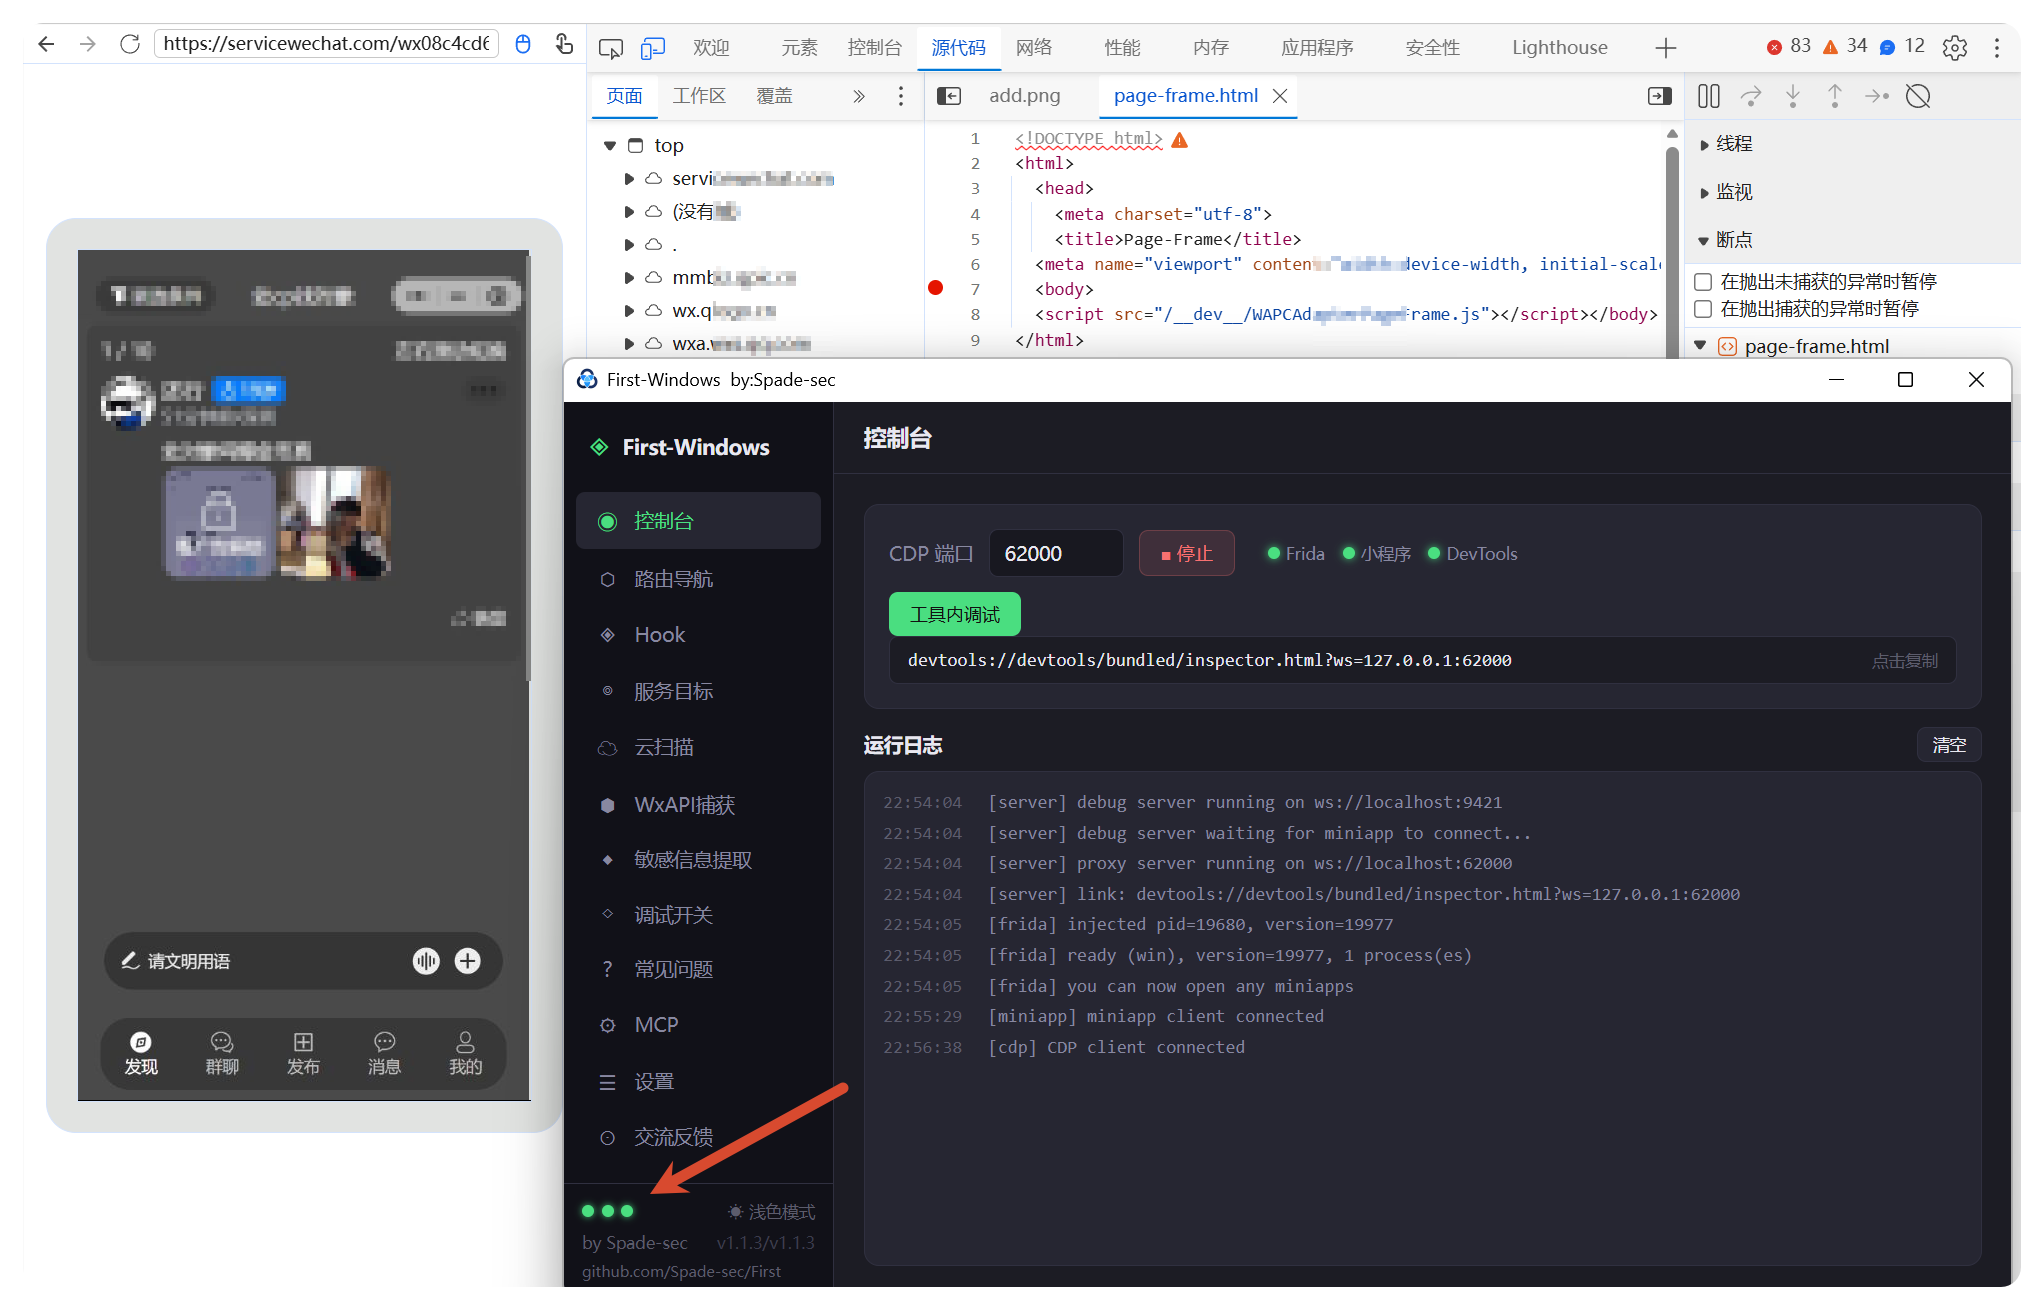Collapse the 断点 breakpoints section
The width and height of the screenshot is (2044, 1310).
pos(1704,241)
